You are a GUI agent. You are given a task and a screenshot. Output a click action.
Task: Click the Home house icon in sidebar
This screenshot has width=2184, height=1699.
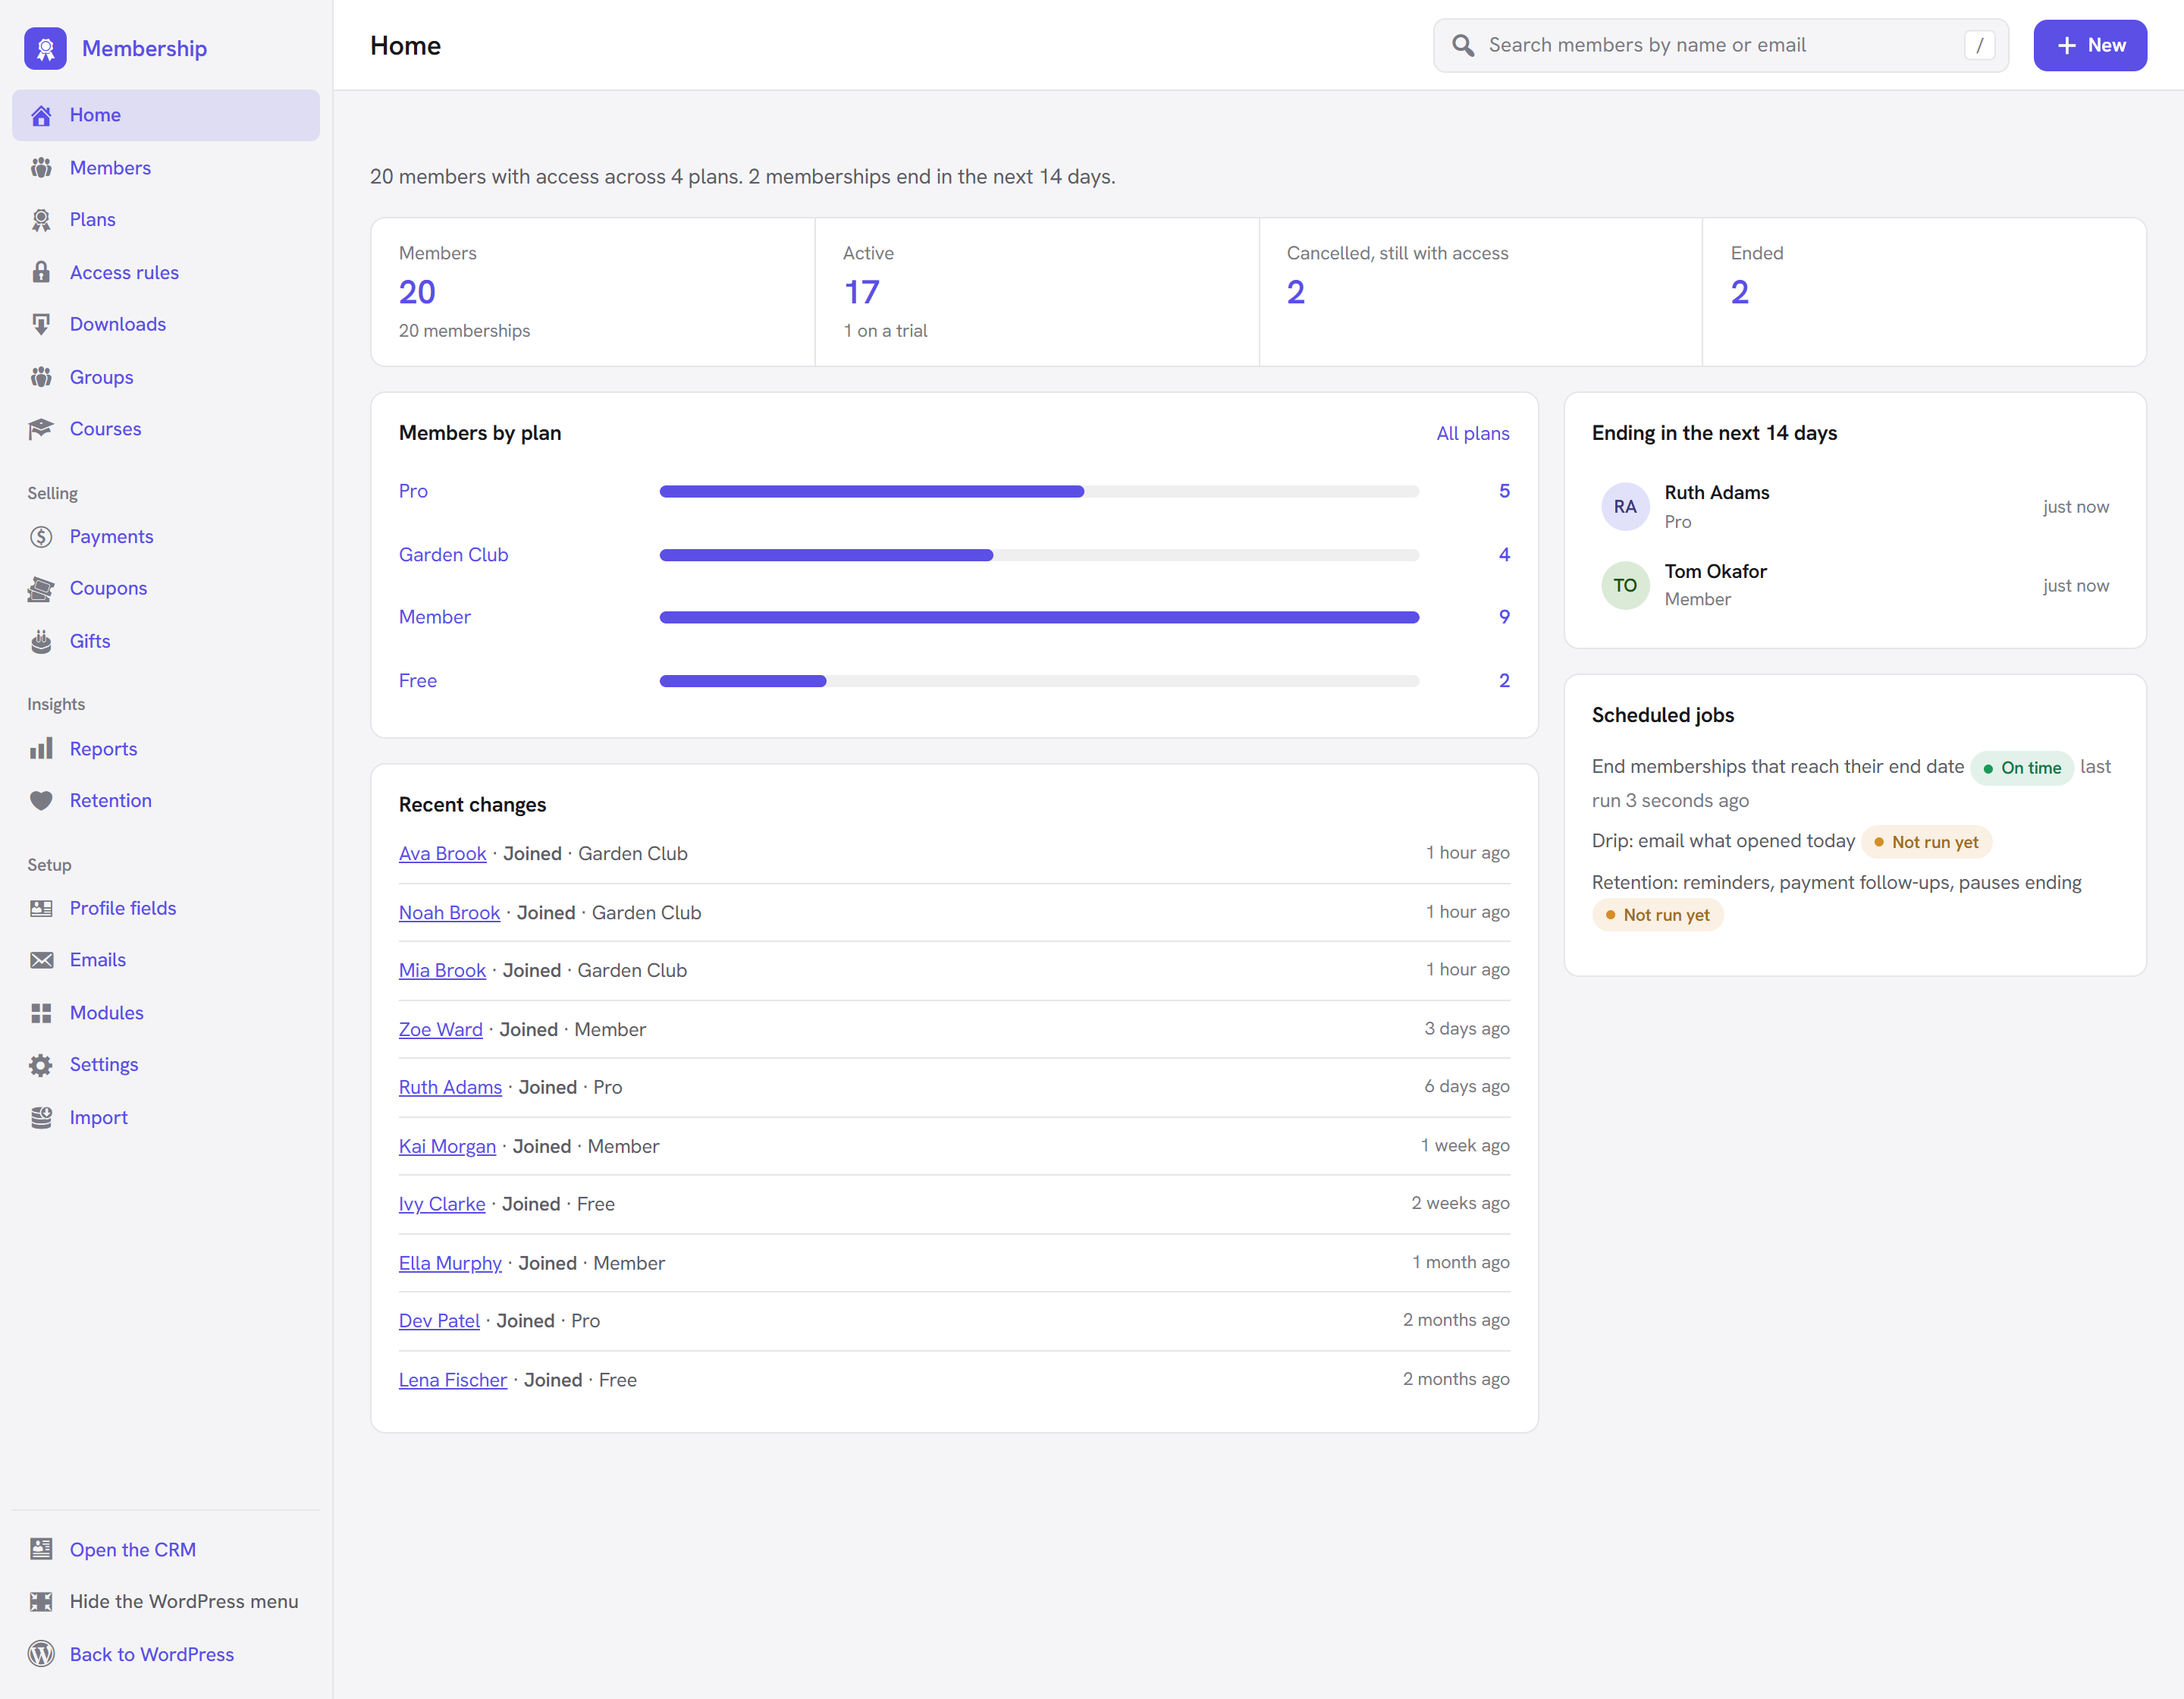tap(41, 116)
